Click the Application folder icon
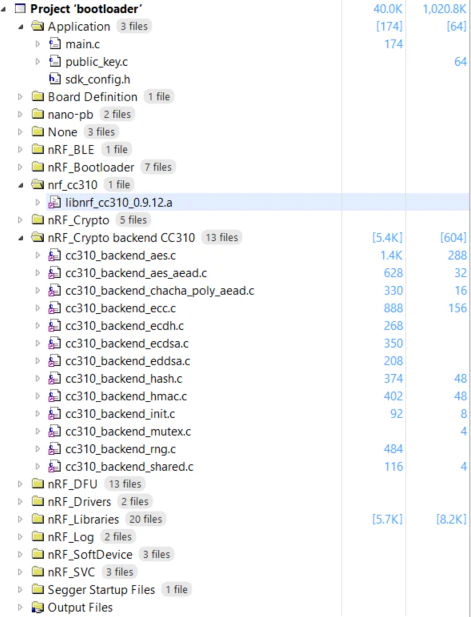 click(37, 26)
